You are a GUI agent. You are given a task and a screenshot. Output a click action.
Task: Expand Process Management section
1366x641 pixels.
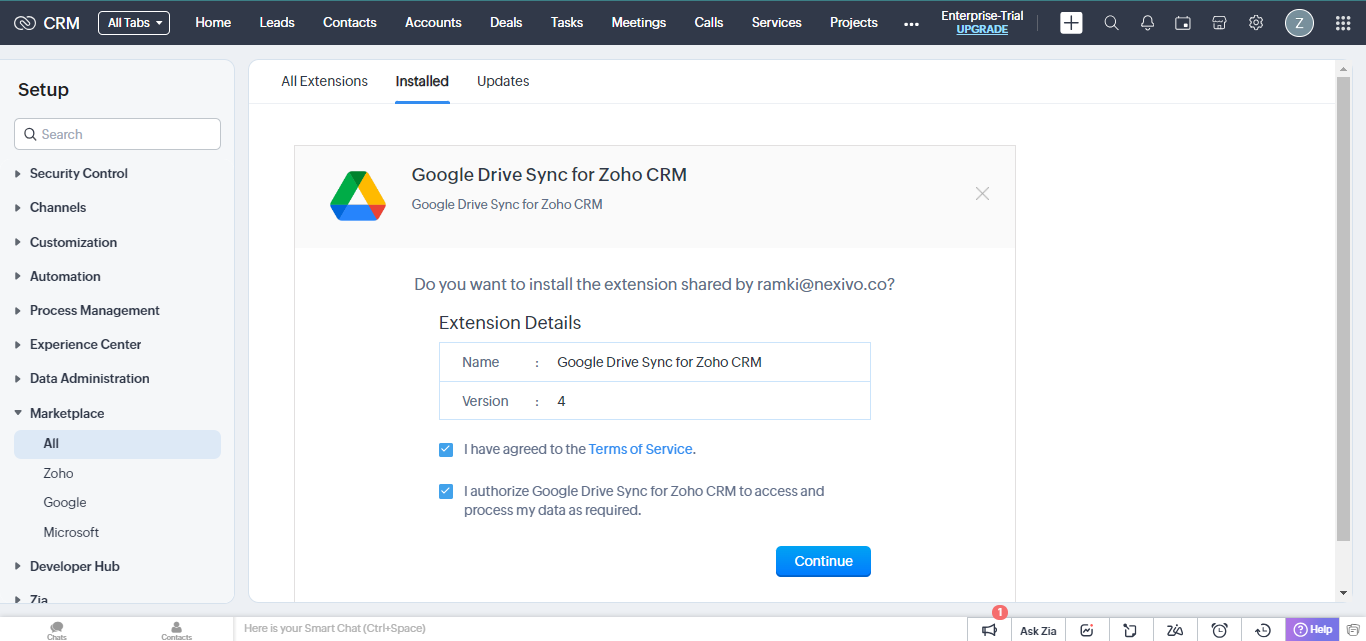point(95,310)
